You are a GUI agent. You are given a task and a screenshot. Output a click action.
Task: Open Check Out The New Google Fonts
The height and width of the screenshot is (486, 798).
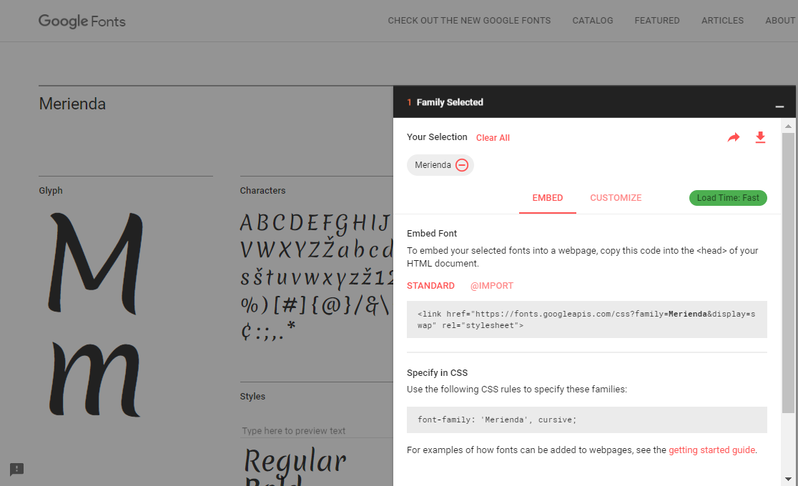(469, 20)
